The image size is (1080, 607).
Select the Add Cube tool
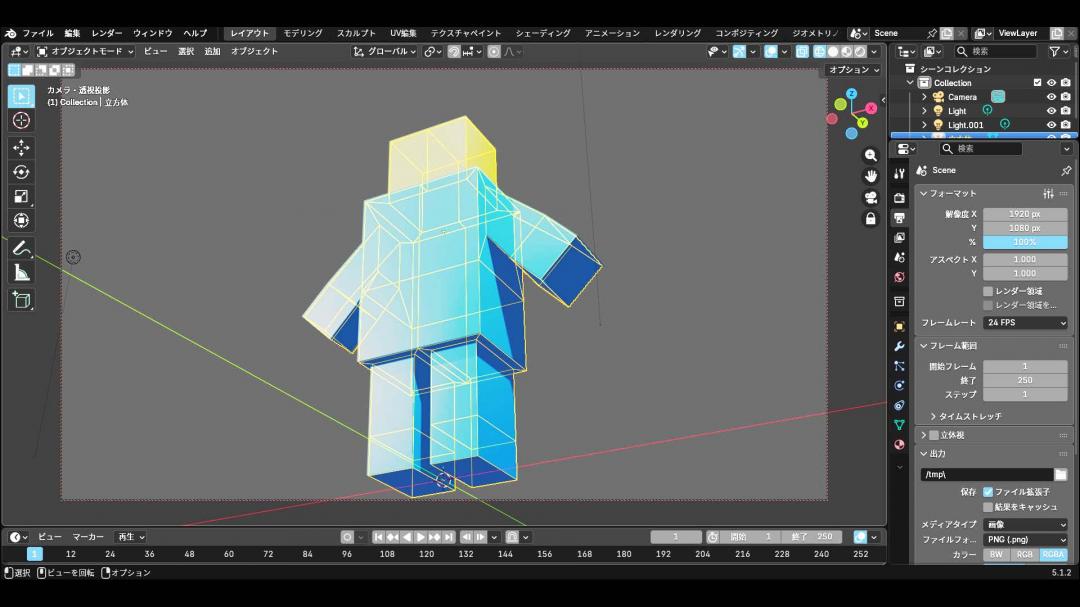coord(21,300)
